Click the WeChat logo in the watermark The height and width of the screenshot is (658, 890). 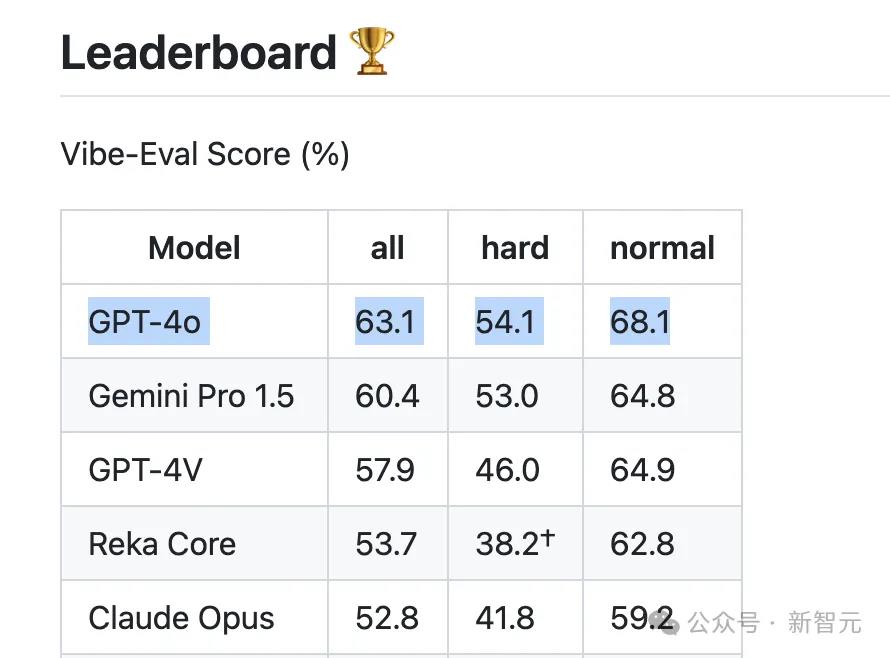(x=664, y=622)
